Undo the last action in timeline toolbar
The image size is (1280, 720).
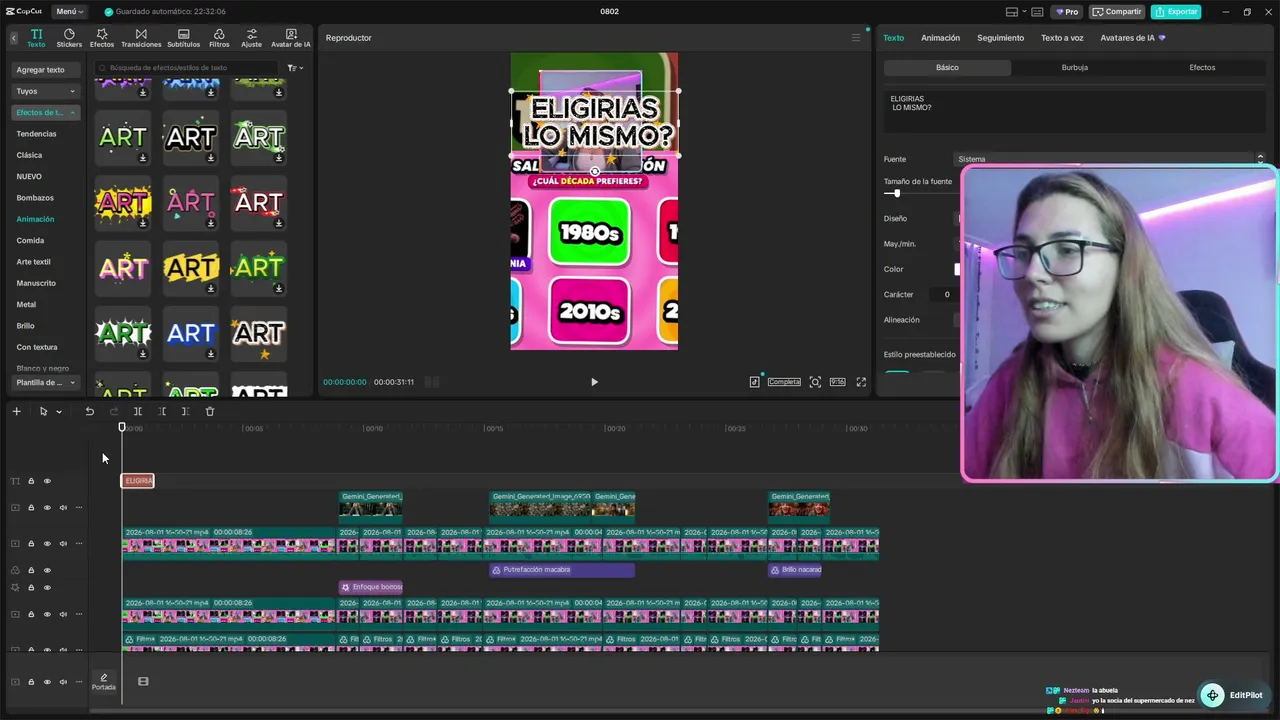pyautogui.click(x=89, y=411)
